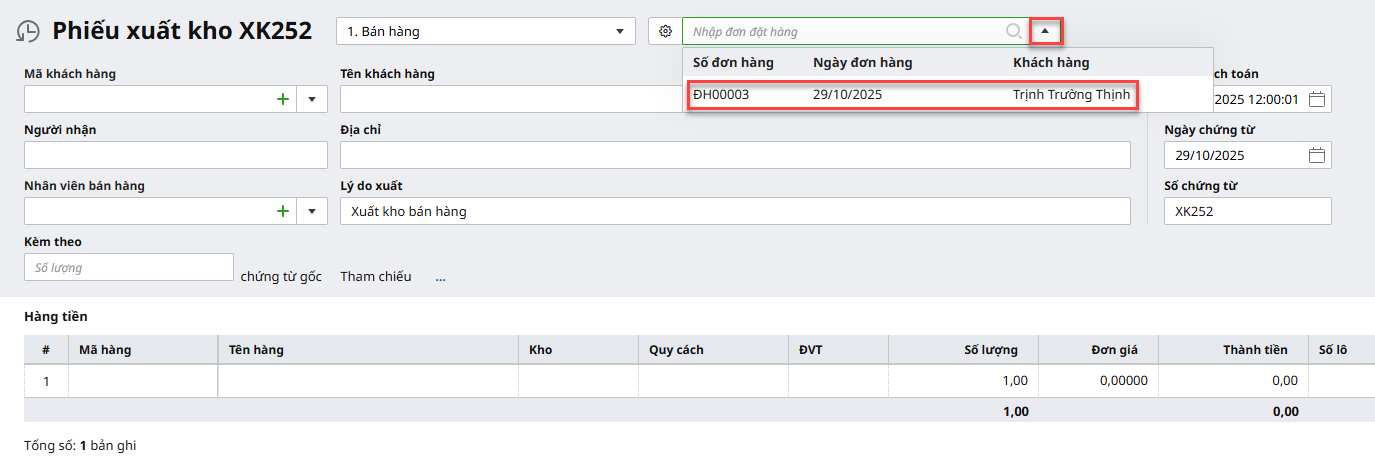Click the Số lượng column header
The image size is (1375, 465).
coord(990,349)
